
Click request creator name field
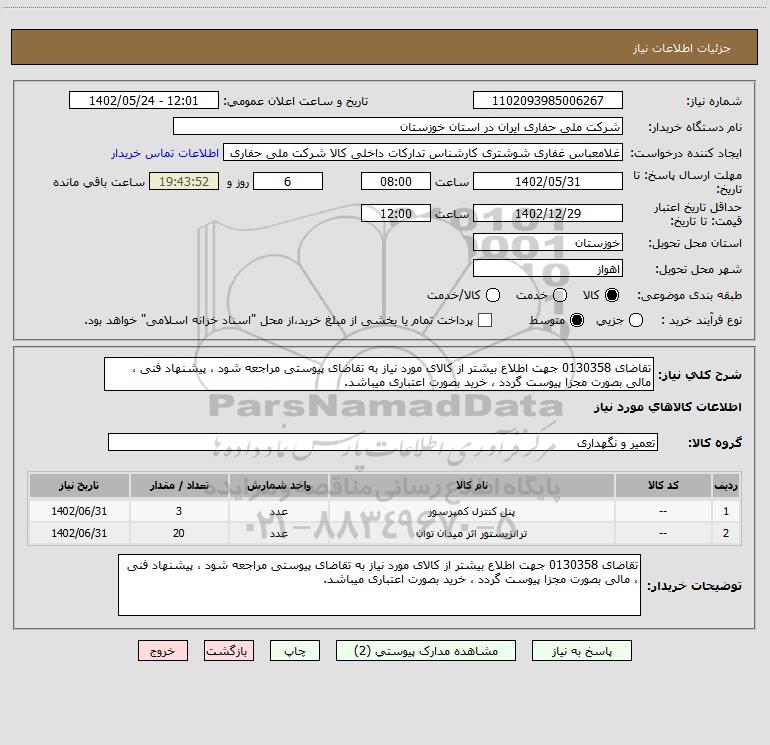423,152
